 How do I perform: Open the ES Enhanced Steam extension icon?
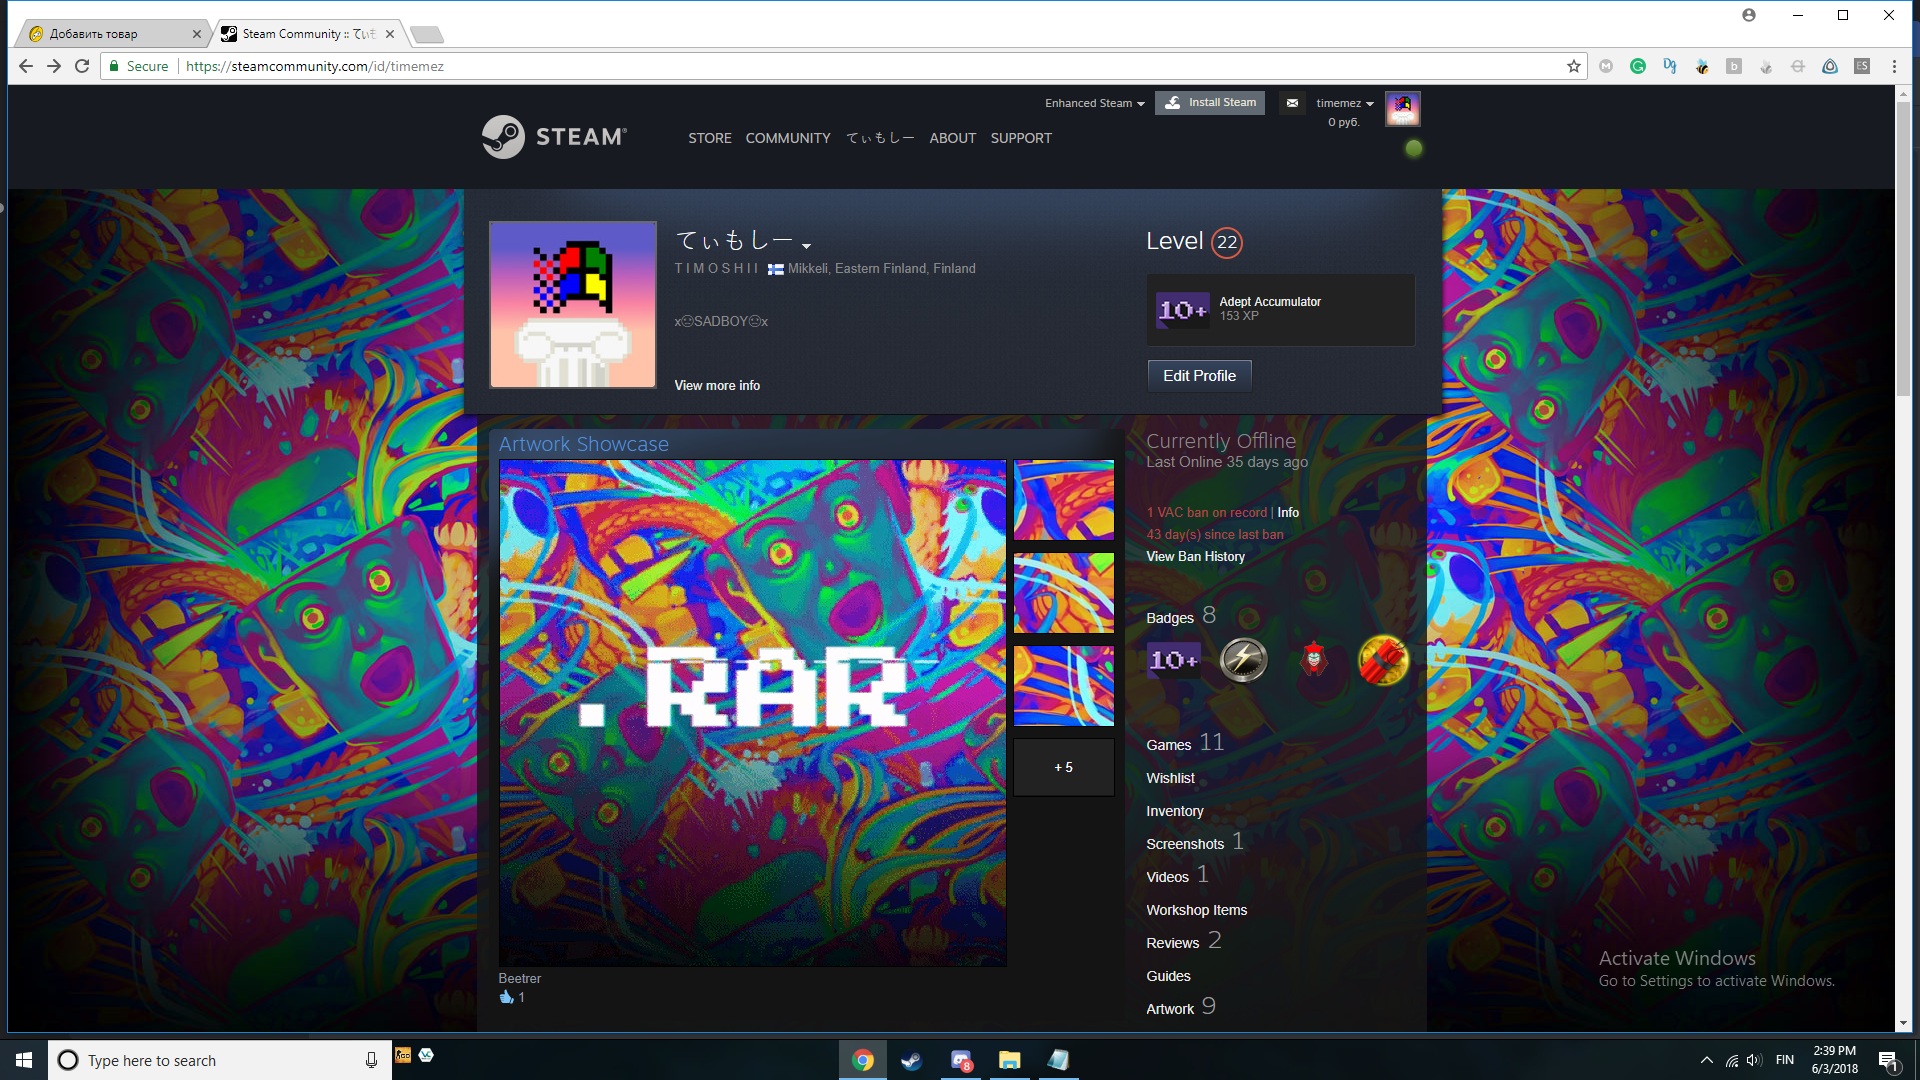point(1862,66)
